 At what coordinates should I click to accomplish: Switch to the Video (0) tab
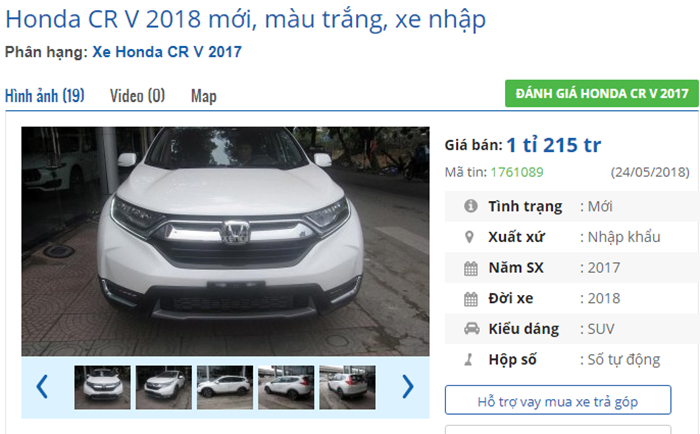pyautogui.click(x=138, y=96)
